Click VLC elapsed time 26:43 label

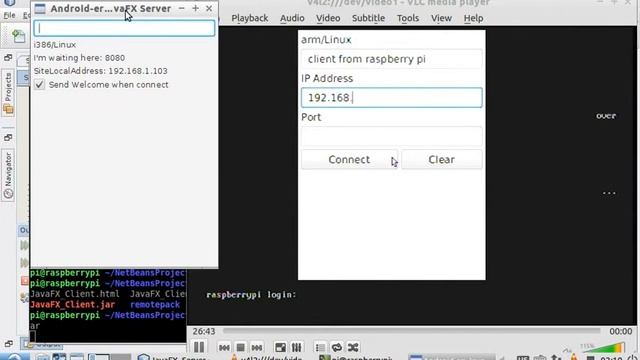204,331
